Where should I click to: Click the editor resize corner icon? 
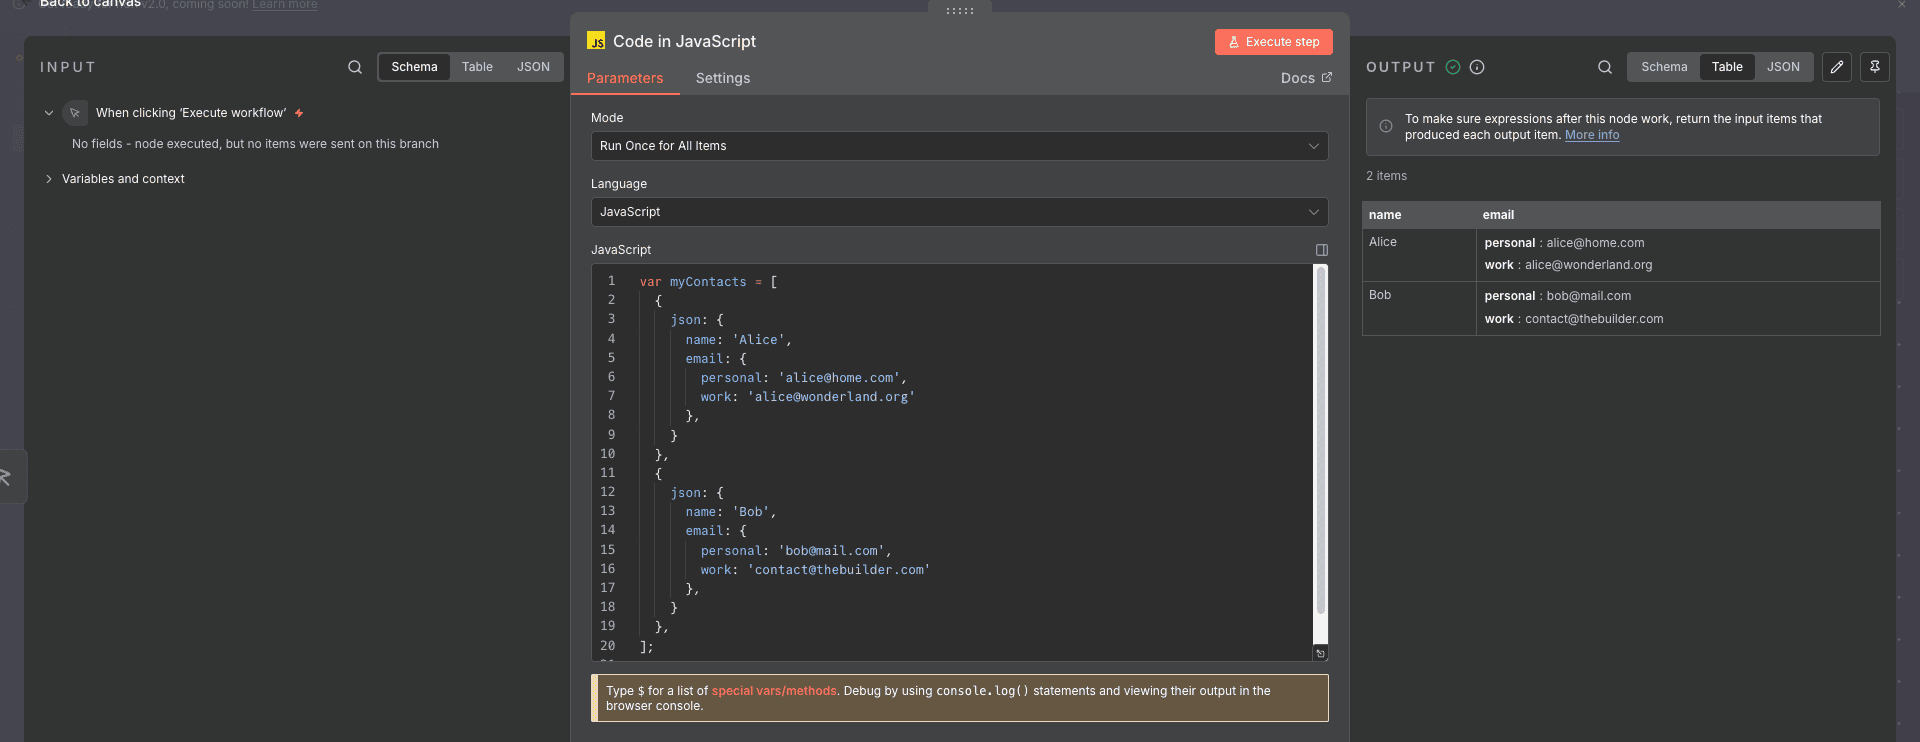pyautogui.click(x=1320, y=653)
